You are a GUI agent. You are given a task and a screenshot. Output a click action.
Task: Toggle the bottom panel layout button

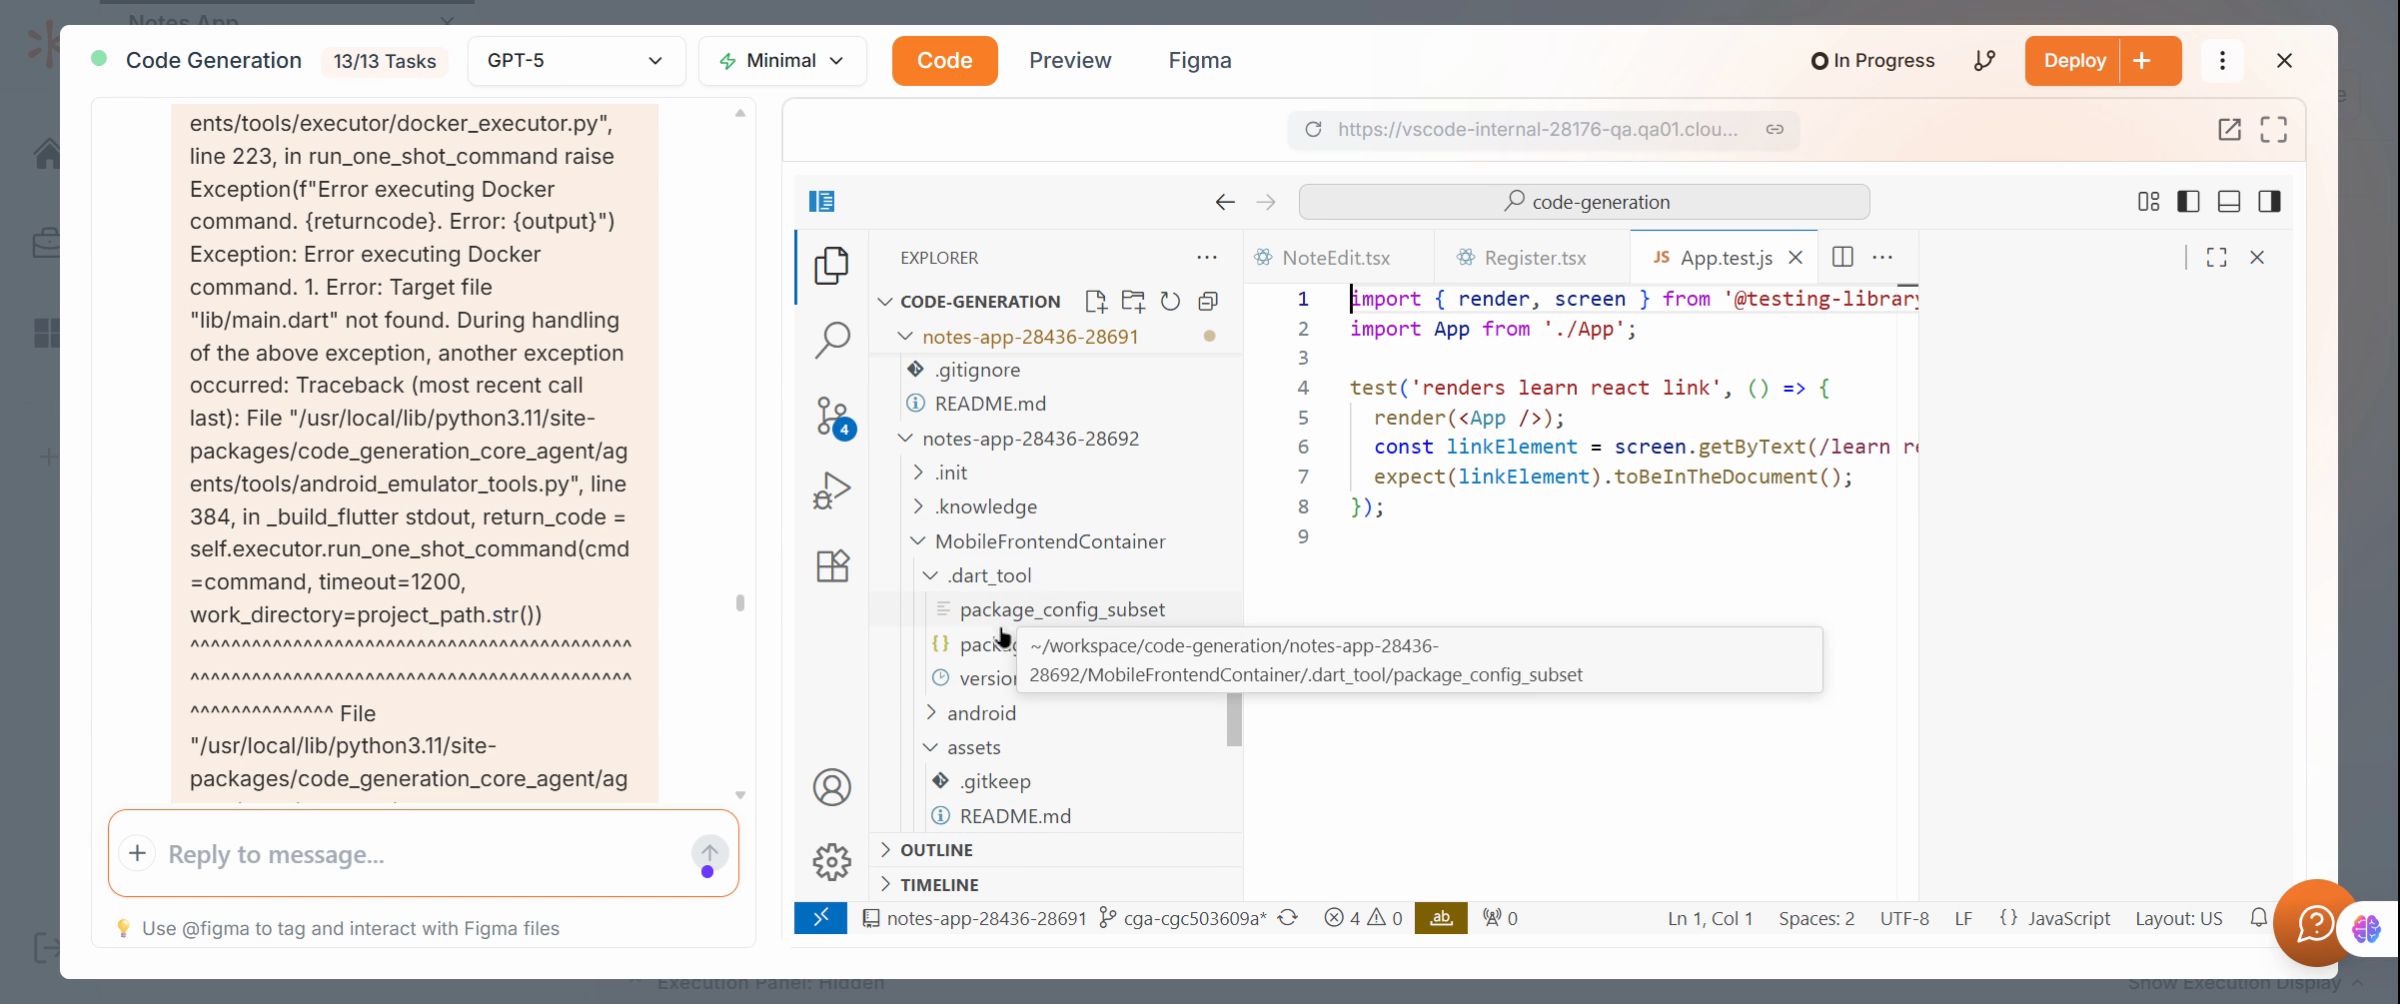point(2229,202)
